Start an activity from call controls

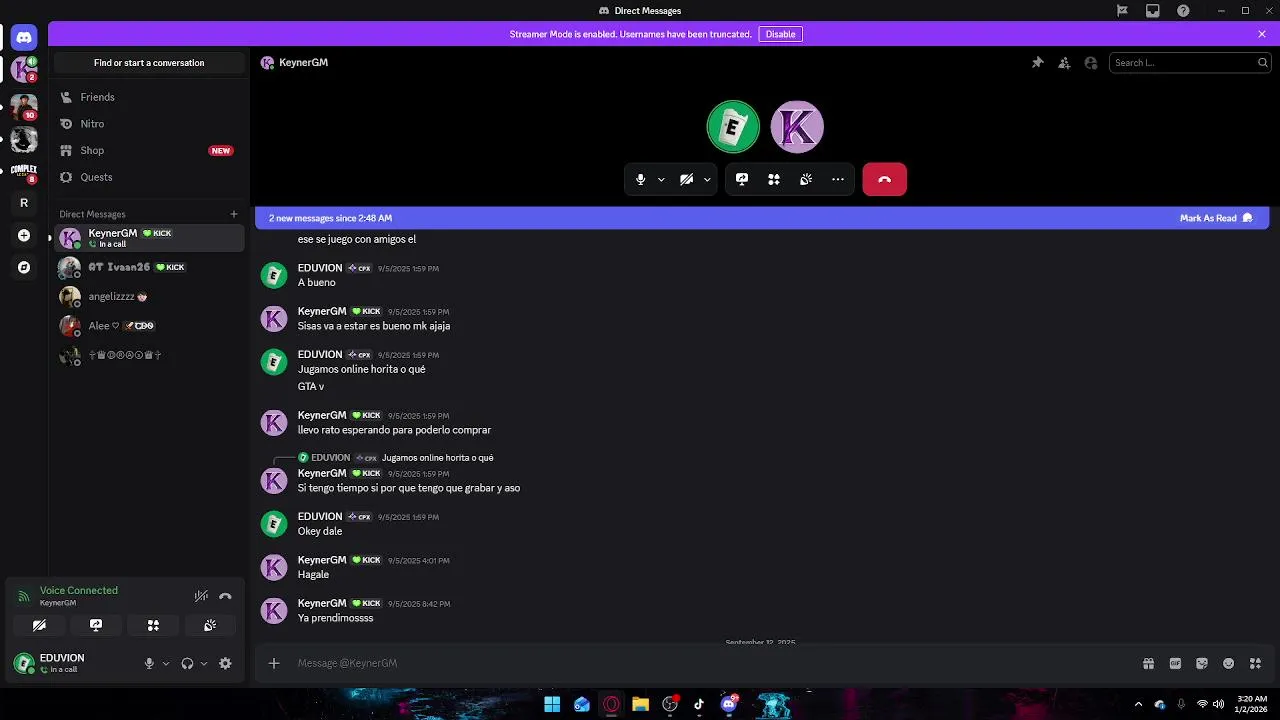pyautogui.click(x=774, y=179)
